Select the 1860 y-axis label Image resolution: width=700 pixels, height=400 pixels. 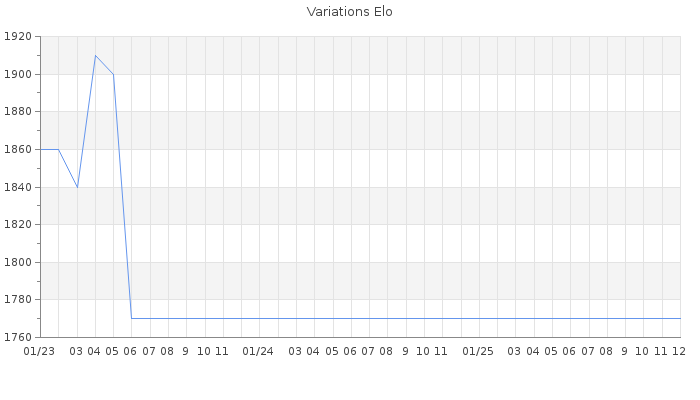click(18, 149)
